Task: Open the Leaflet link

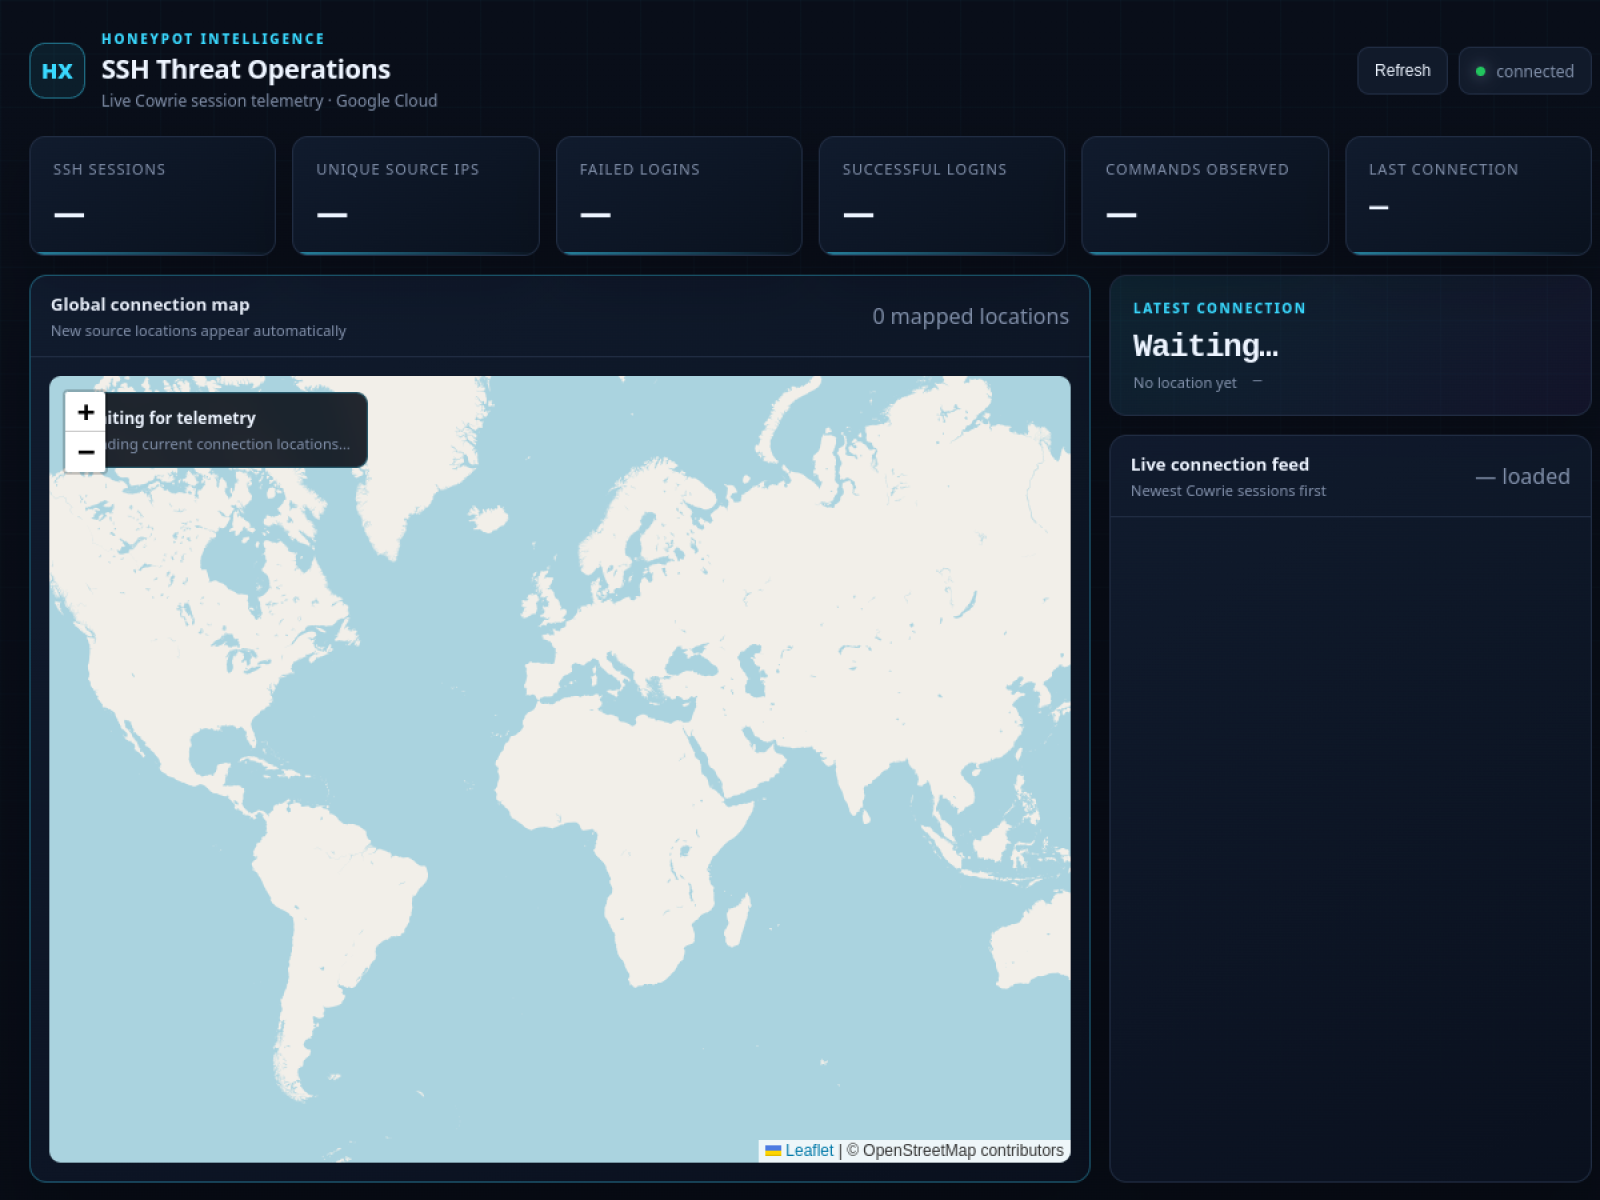Action: pyautogui.click(x=809, y=1151)
